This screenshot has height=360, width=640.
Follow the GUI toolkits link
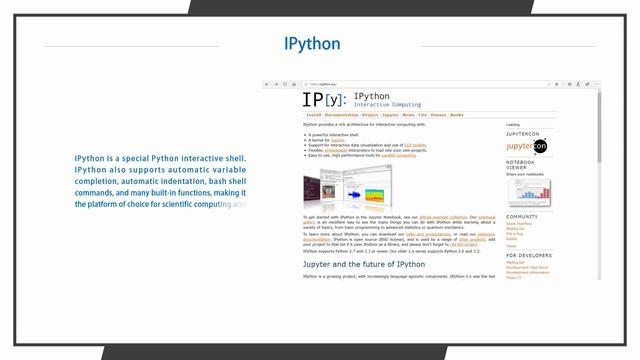(415, 145)
